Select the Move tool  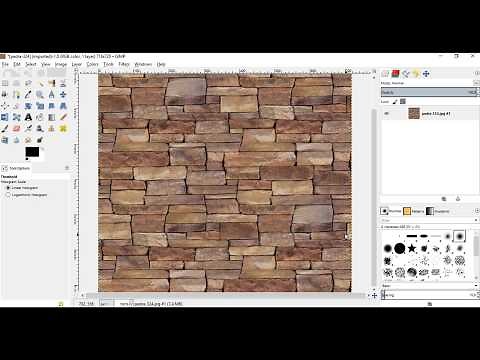[x=63, y=95]
